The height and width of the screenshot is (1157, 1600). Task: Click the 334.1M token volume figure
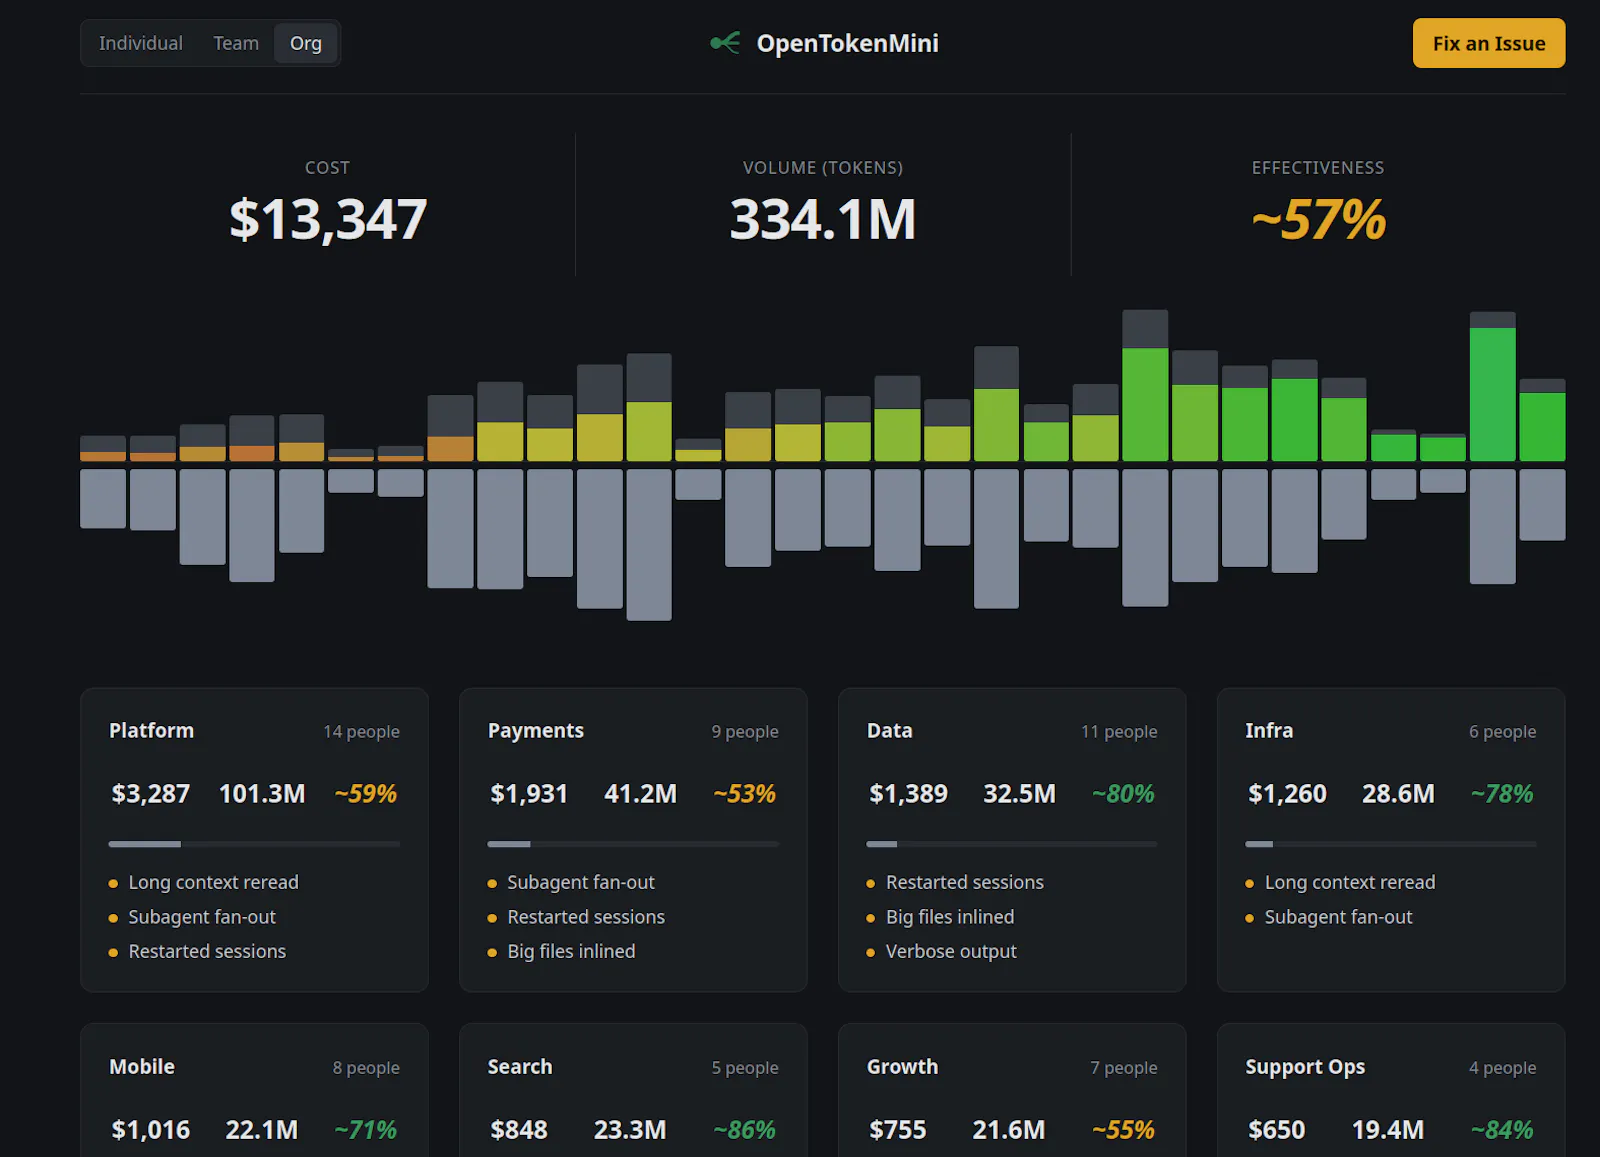click(823, 219)
